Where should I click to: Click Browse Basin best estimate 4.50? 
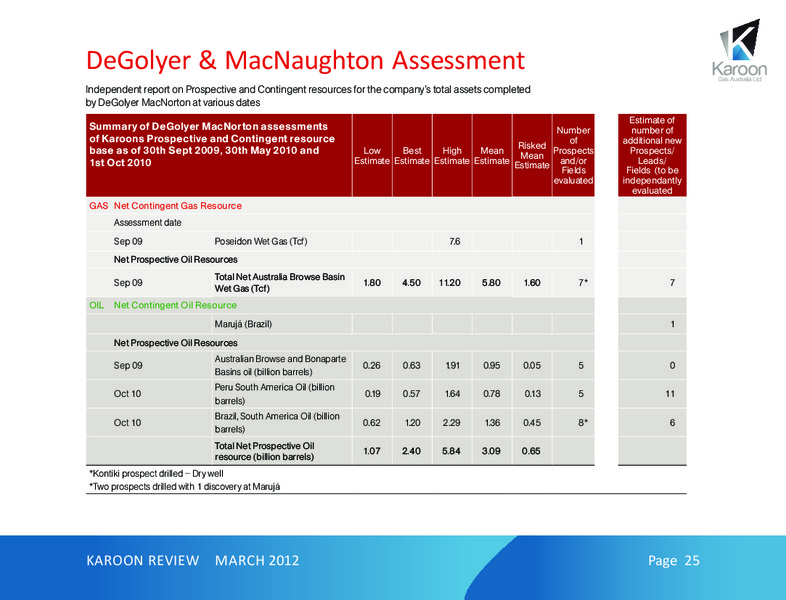pos(412,283)
